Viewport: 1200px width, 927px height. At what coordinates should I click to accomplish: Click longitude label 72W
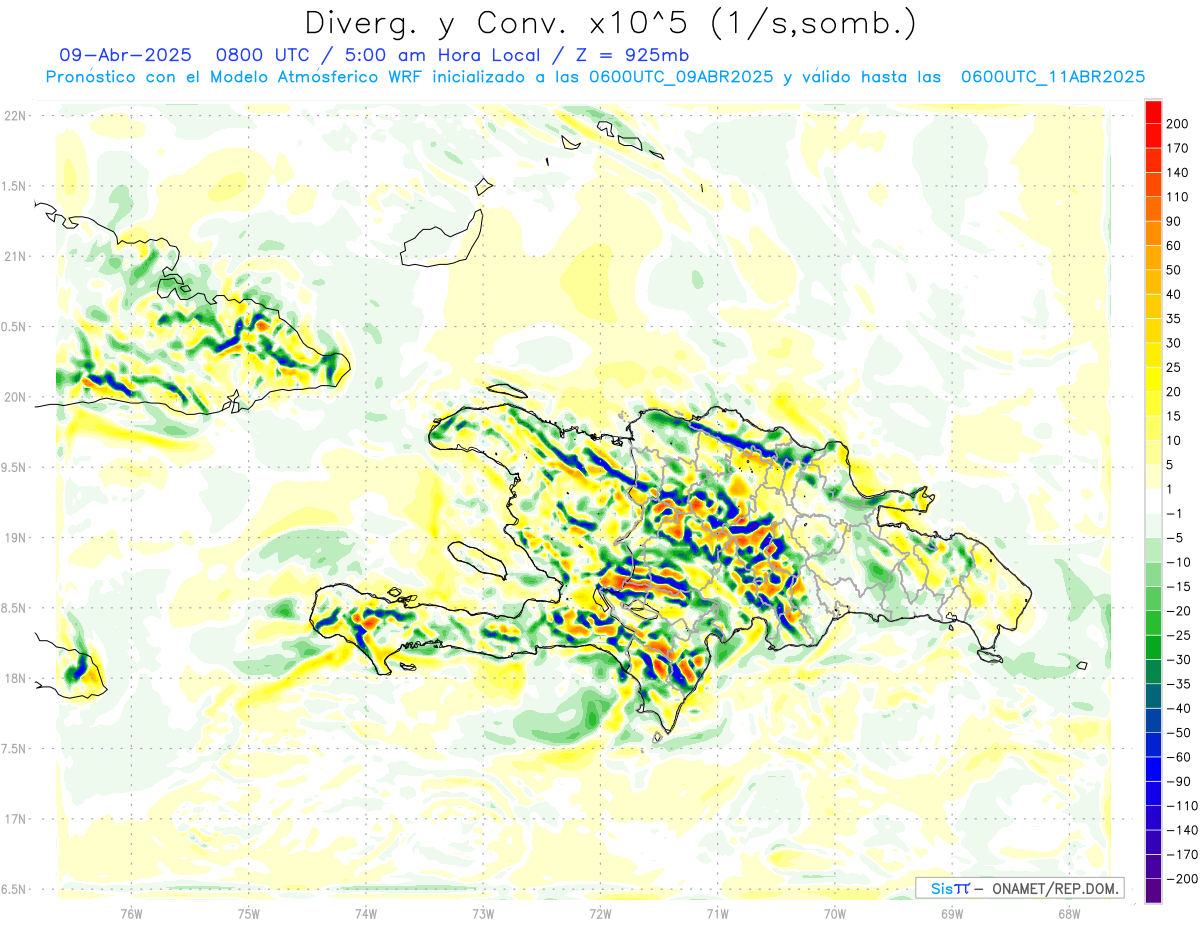point(600,912)
